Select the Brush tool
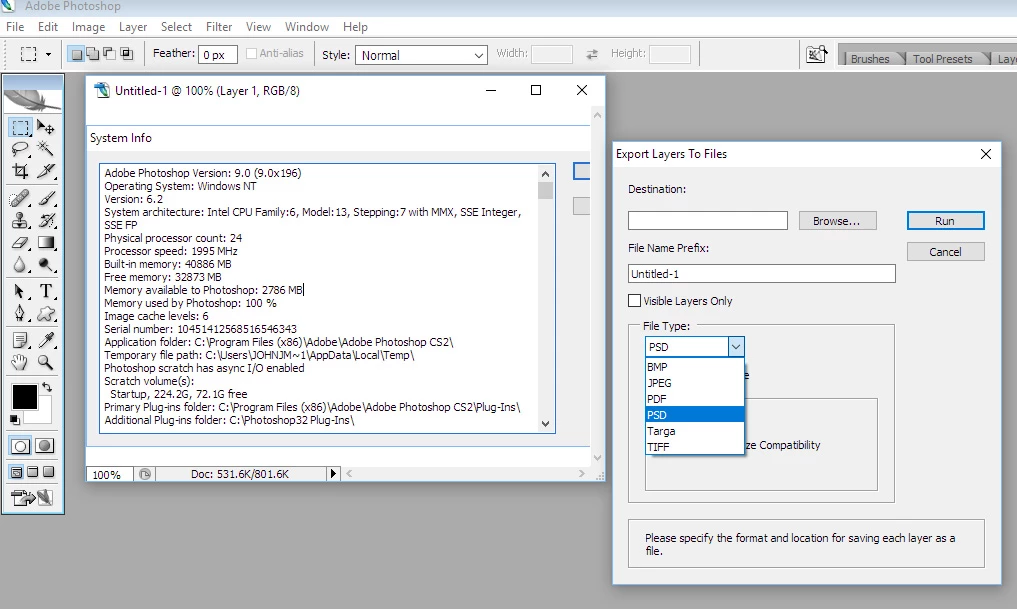The image size is (1017, 609). [45, 198]
